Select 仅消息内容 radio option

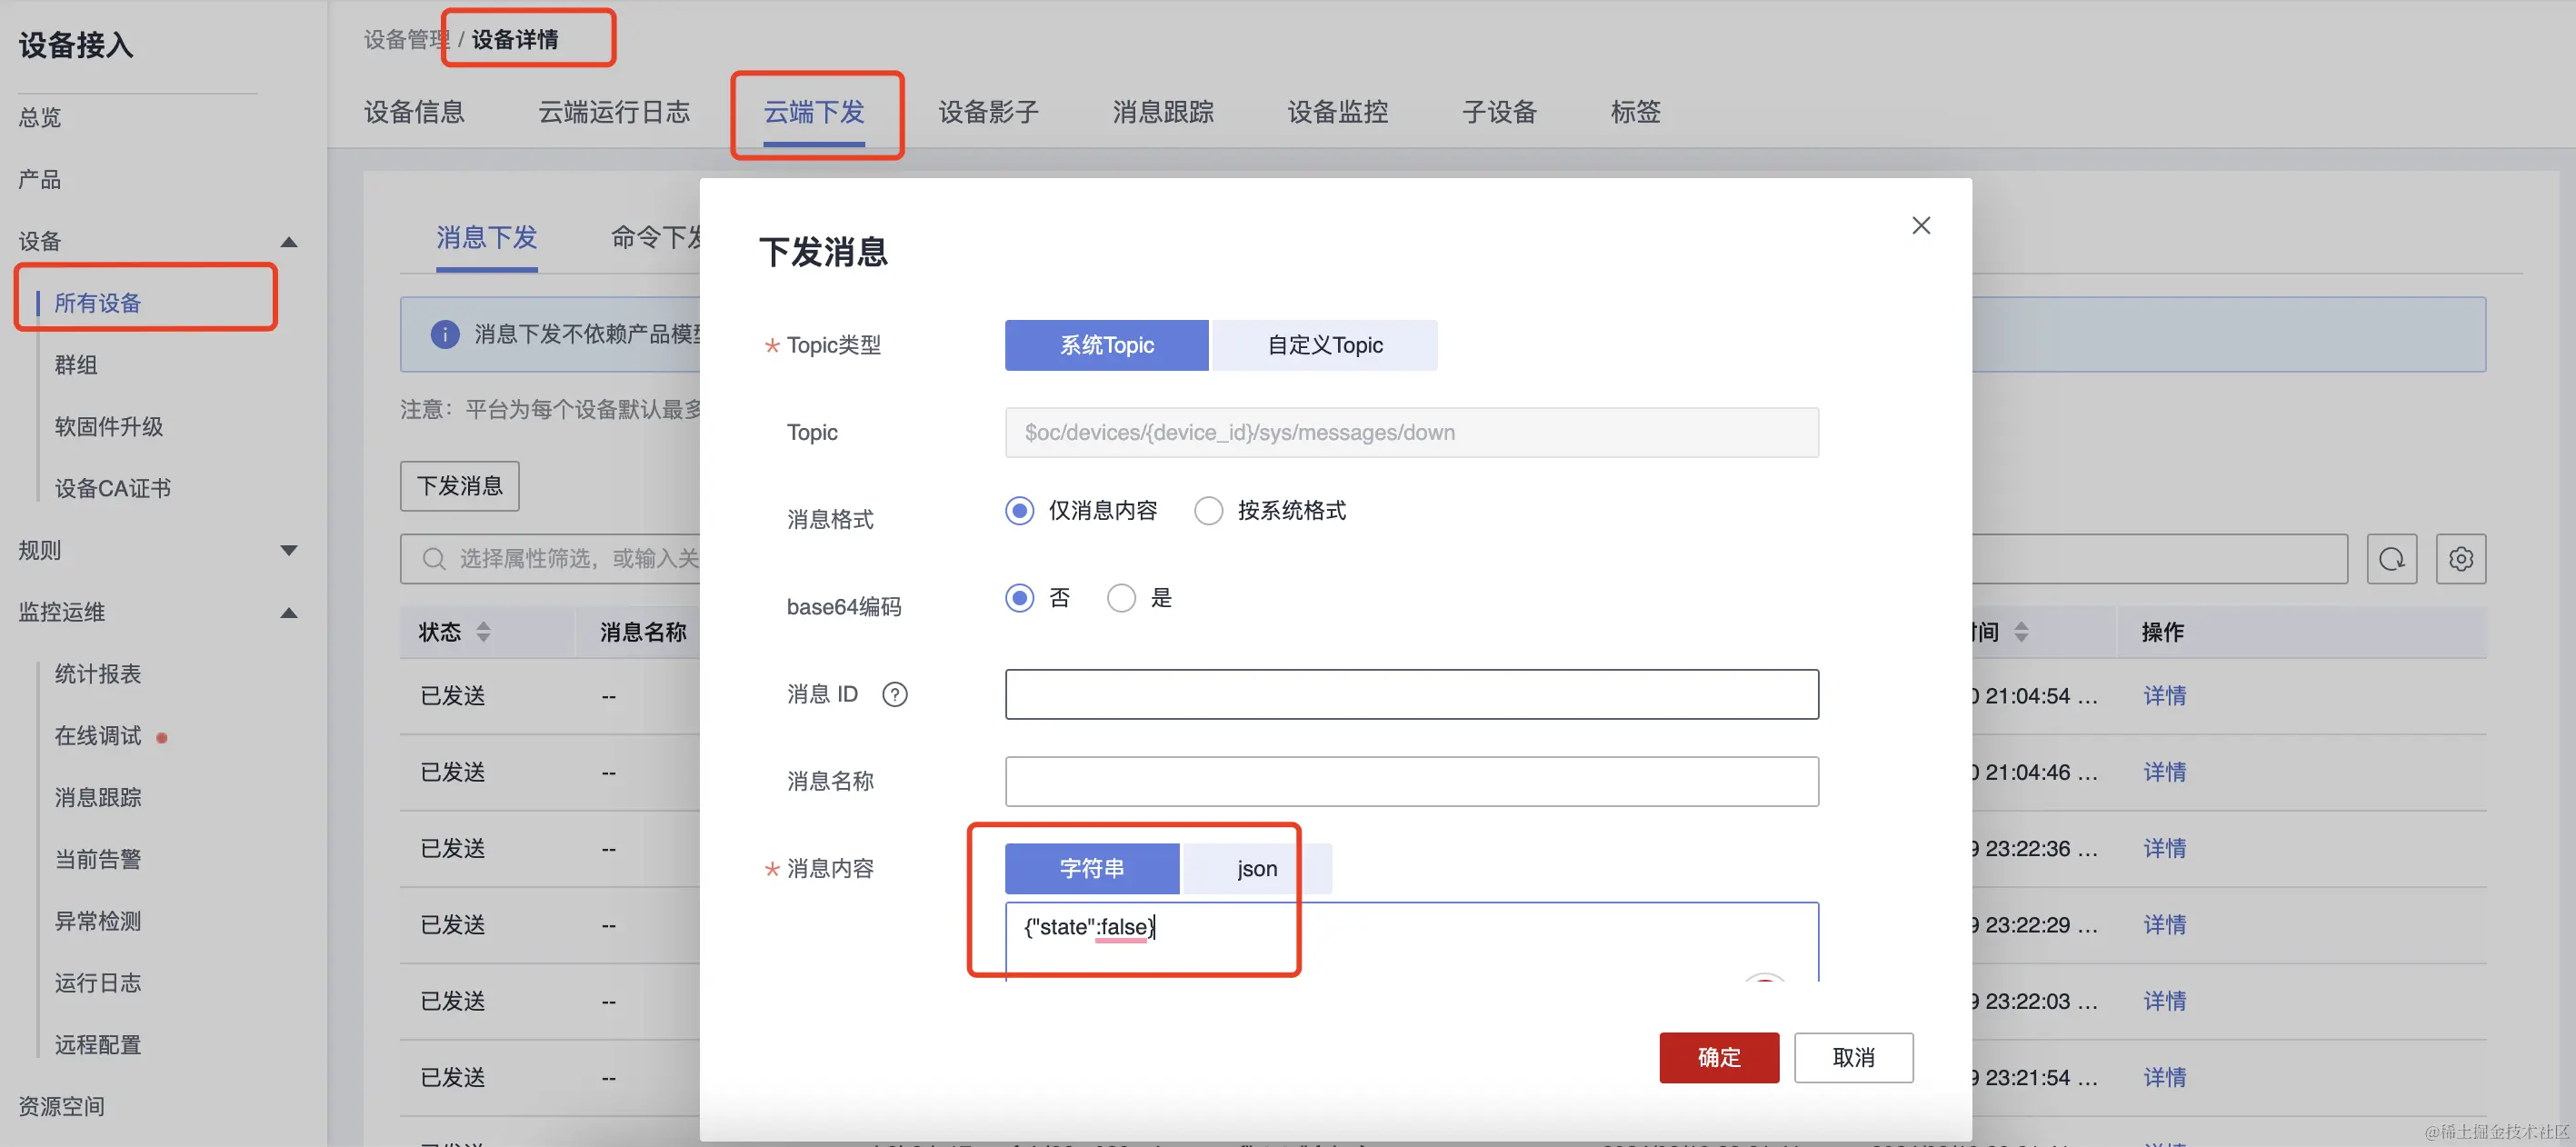click(1019, 511)
